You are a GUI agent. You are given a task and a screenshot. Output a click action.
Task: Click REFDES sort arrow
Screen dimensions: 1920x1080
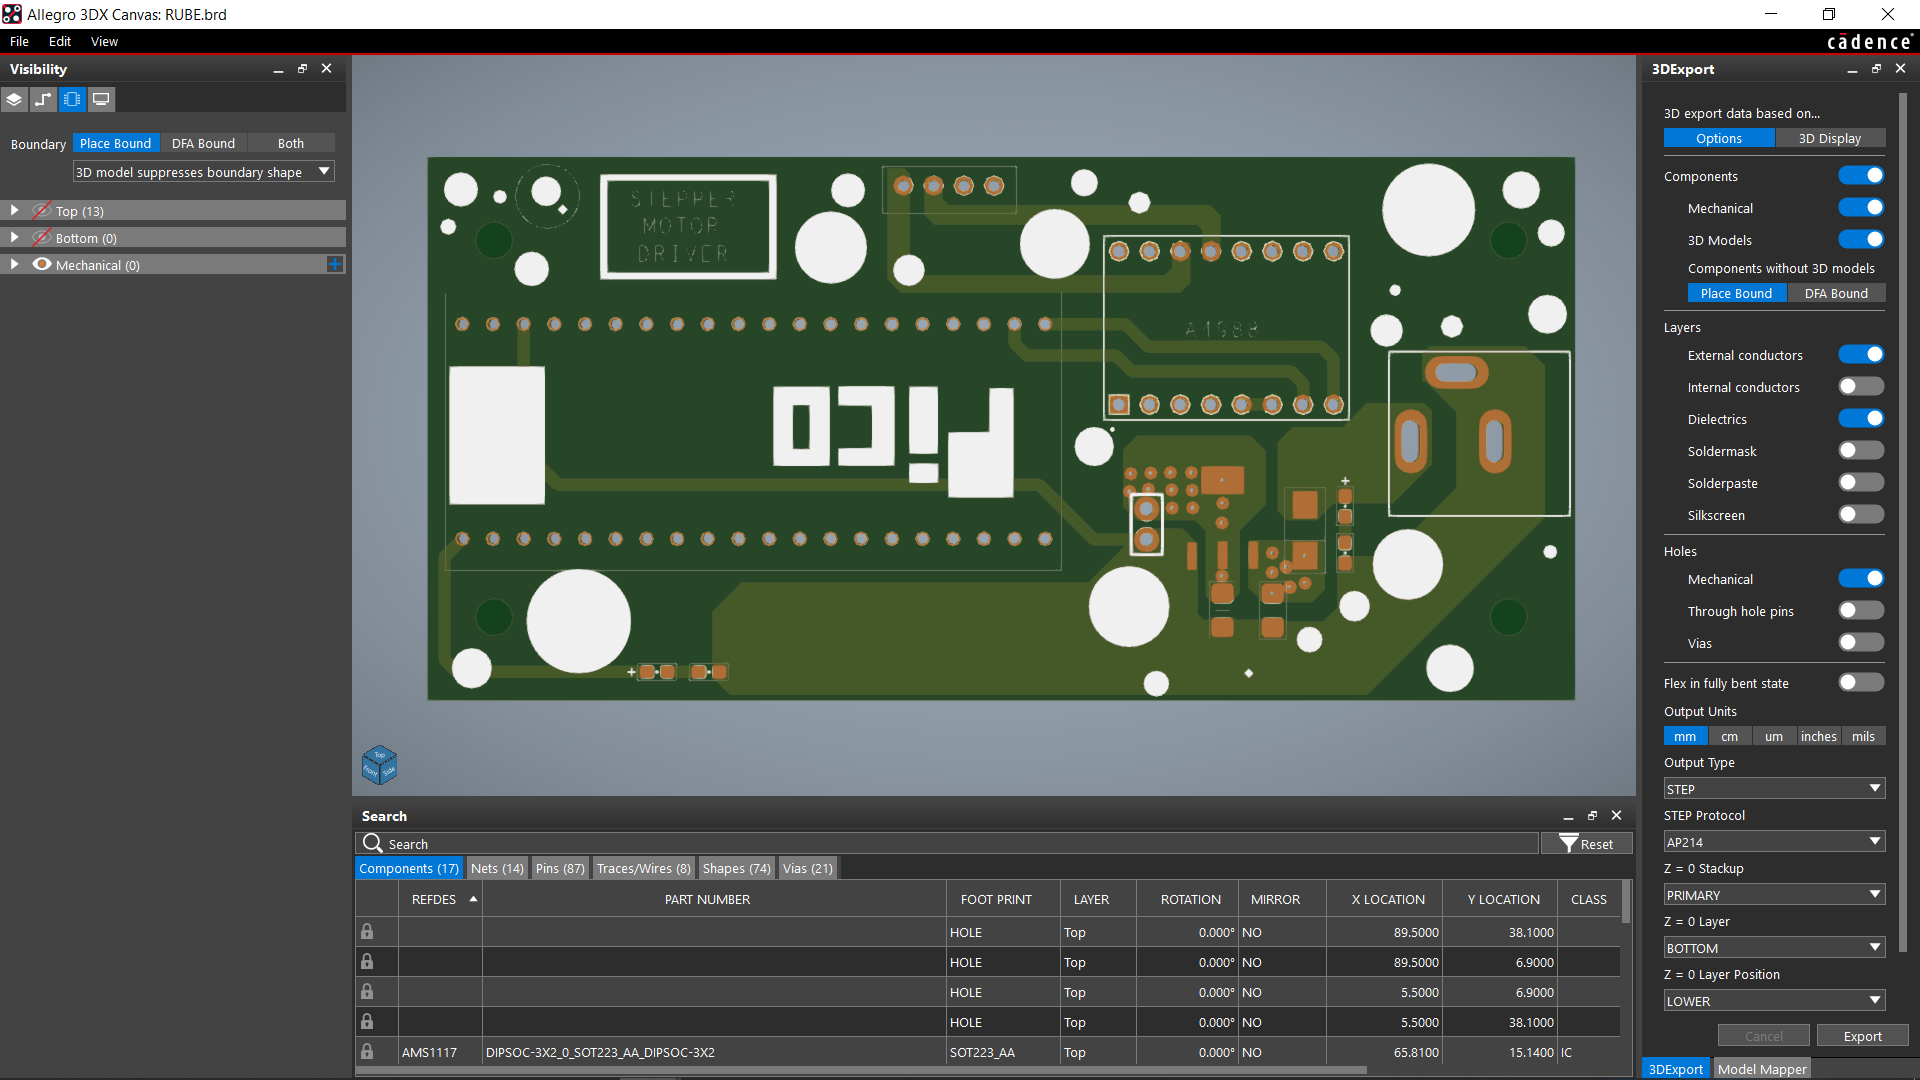click(473, 899)
